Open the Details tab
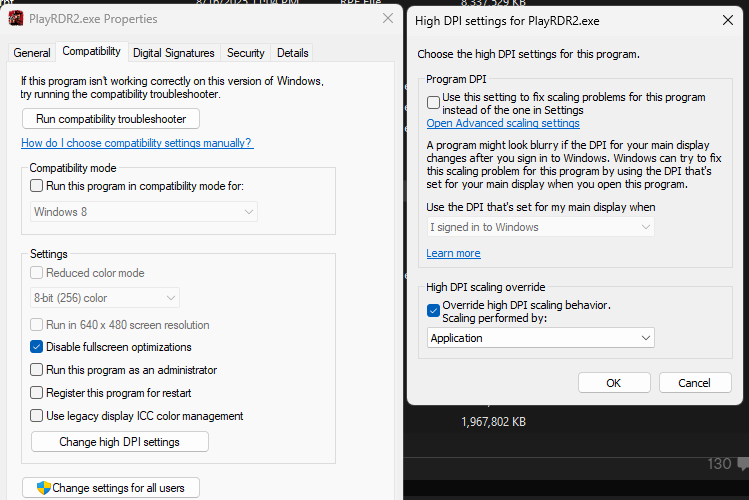The width and height of the screenshot is (749, 500). [292, 53]
